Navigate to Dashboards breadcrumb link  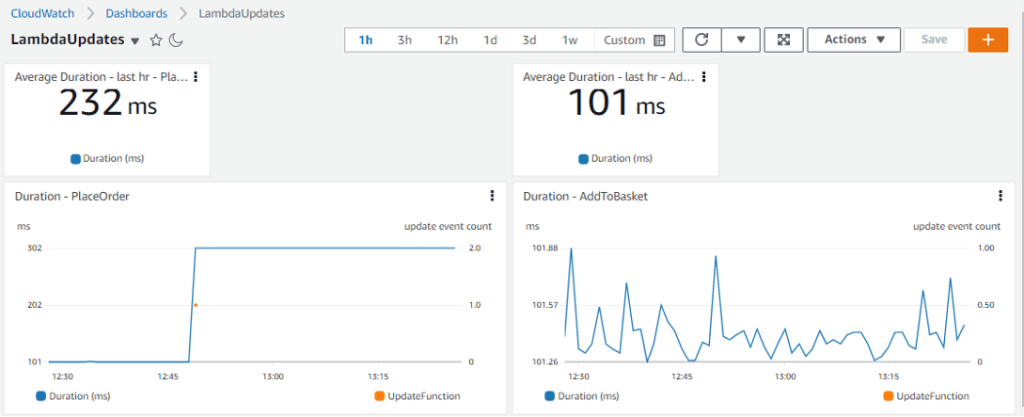[135, 14]
